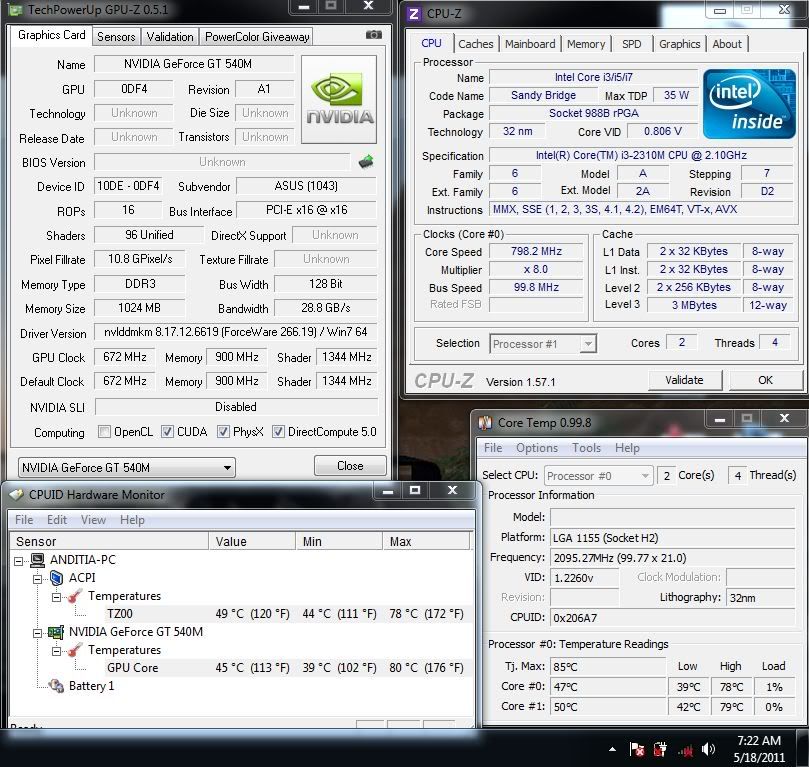Image resolution: width=809 pixels, height=767 pixels.
Task: Open the About tab in CPU-Z
Action: click(727, 44)
